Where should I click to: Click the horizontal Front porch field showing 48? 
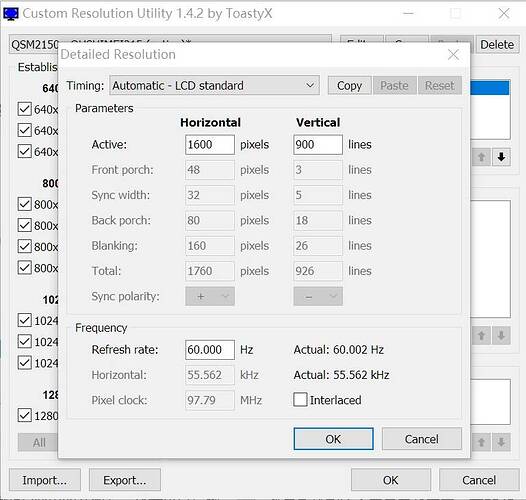point(210,170)
